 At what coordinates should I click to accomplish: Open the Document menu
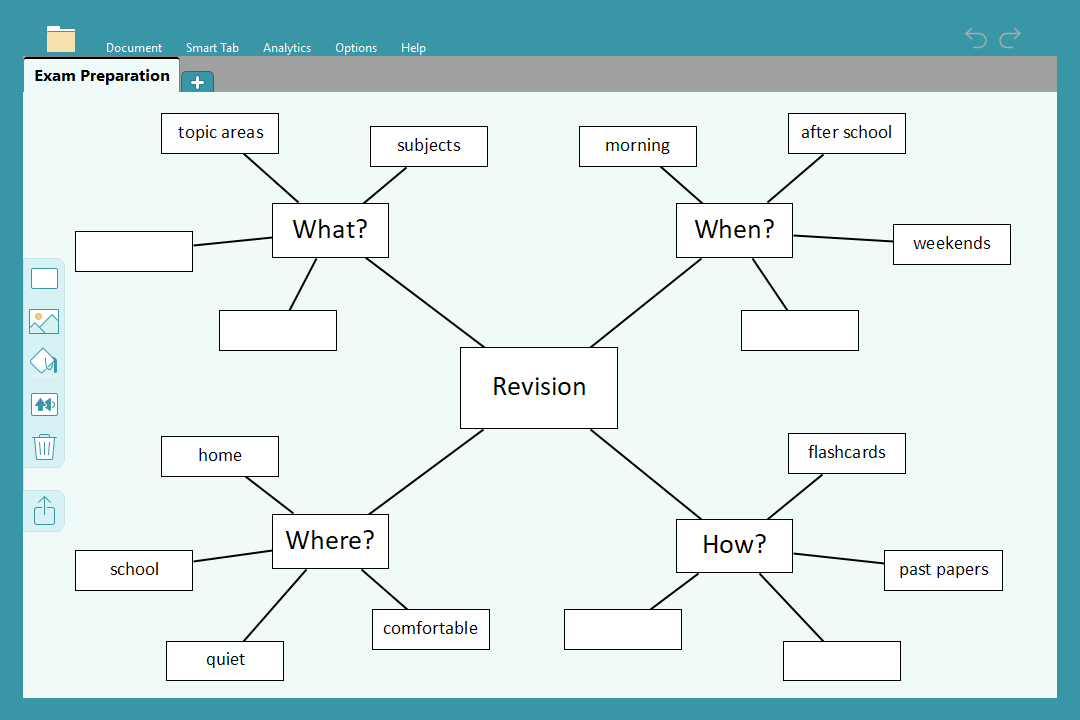click(134, 48)
